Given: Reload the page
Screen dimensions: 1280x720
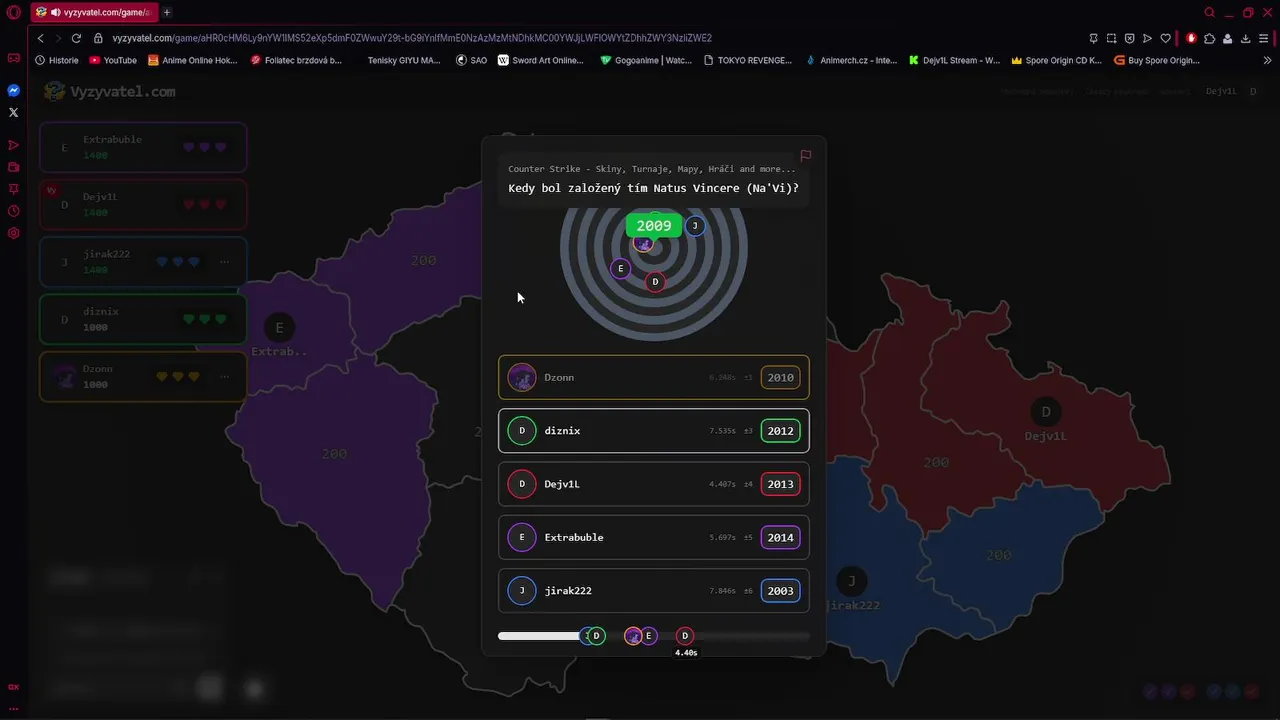Looking at the screenshot, I should tap(76, 38).
